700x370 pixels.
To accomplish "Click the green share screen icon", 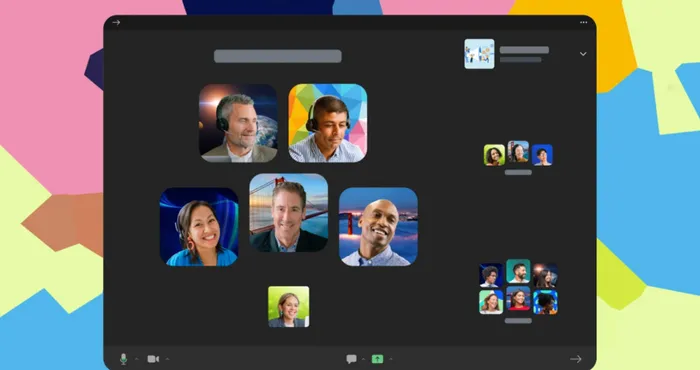I will pyautogui.click(x=378, y=359).
